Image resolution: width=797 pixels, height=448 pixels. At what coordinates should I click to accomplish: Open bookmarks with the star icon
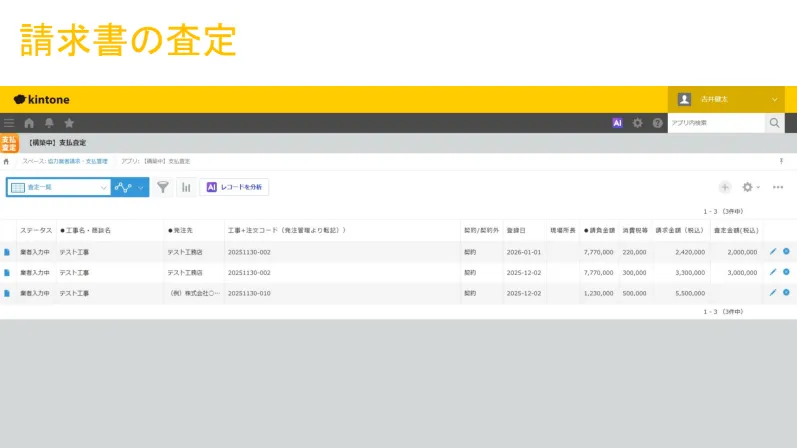pos(69,123)
